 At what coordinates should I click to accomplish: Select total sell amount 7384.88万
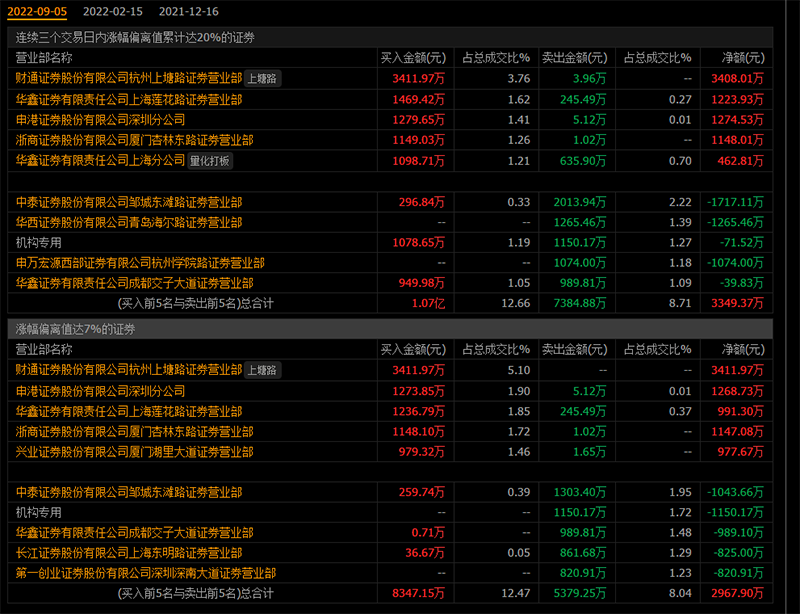(580, 303)
